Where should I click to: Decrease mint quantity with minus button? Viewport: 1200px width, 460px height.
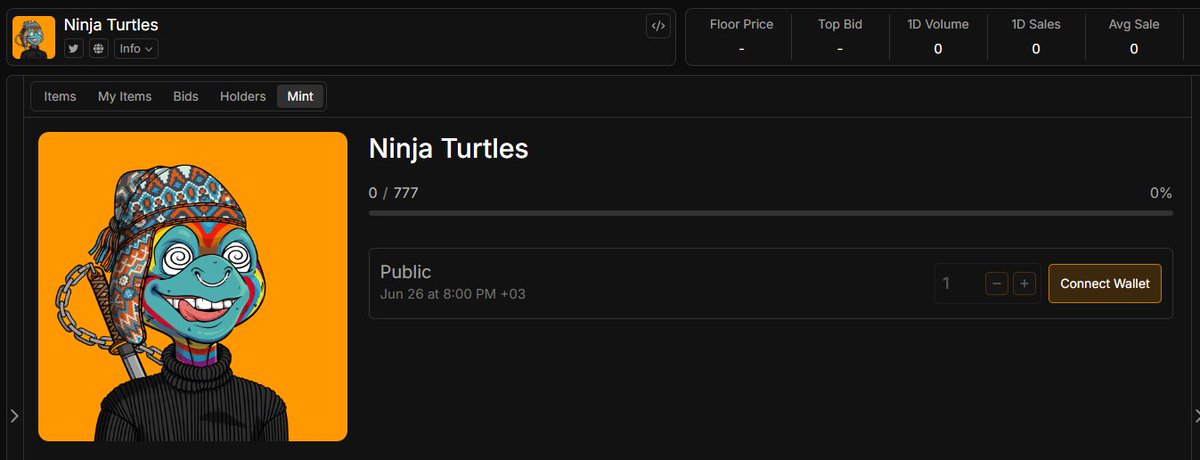pyautogui.click(x=997, y=283)
